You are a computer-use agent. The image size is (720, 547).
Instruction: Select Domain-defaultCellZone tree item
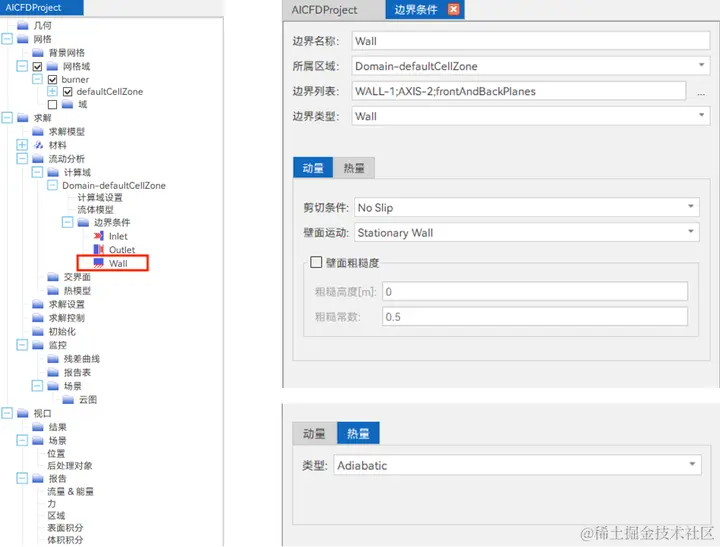pyautogui.click(x=114, y=186)
